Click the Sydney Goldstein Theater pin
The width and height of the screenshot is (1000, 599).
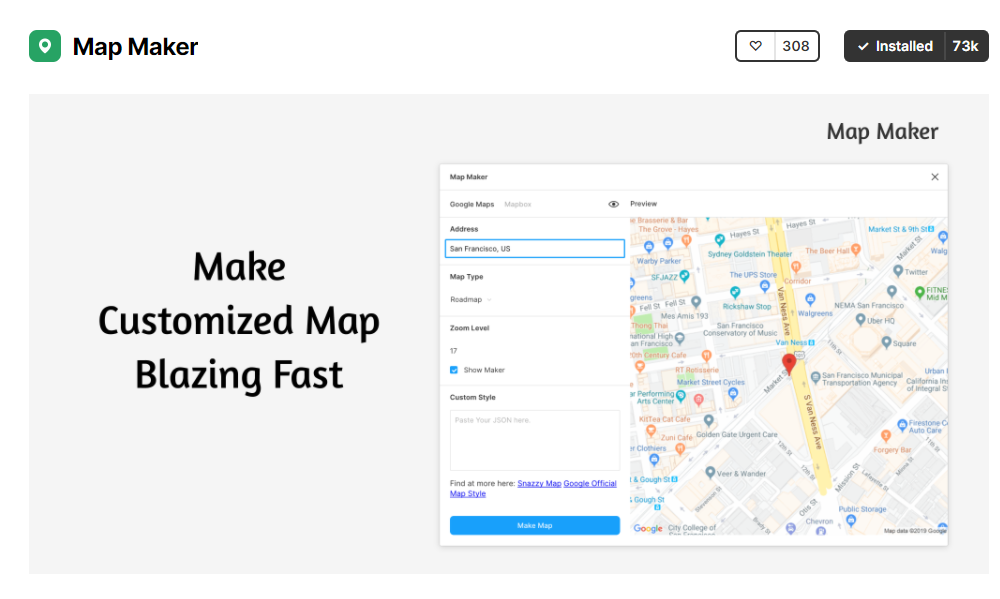click(719, 240)
